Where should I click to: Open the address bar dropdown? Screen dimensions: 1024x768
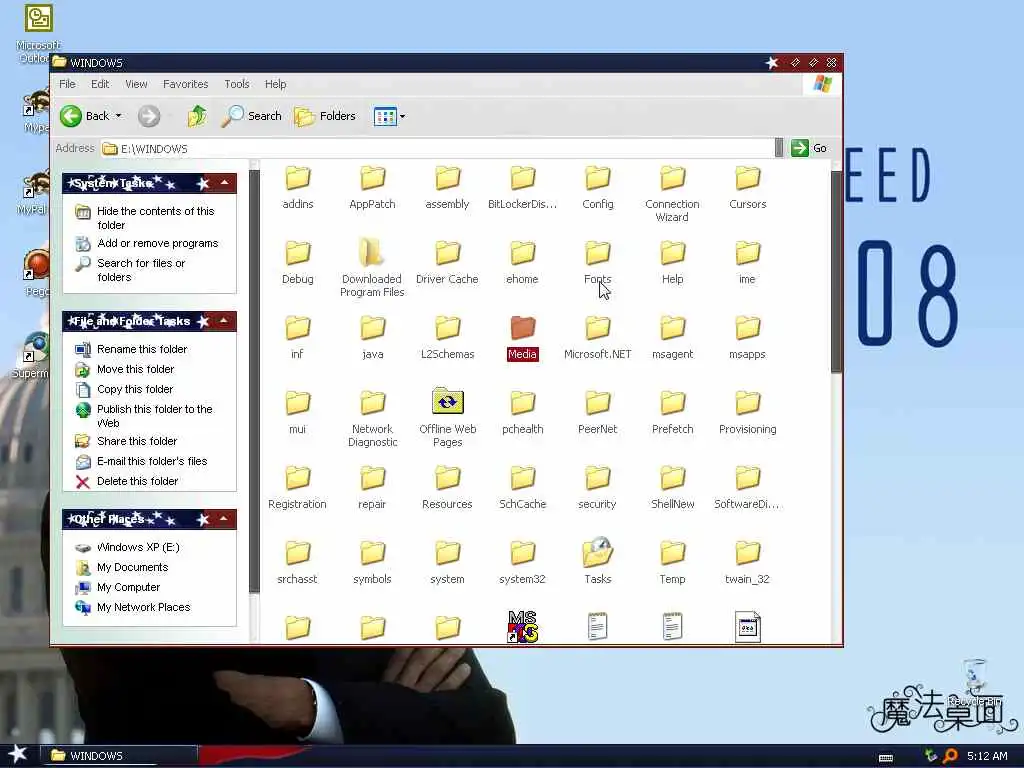(778, 148)
